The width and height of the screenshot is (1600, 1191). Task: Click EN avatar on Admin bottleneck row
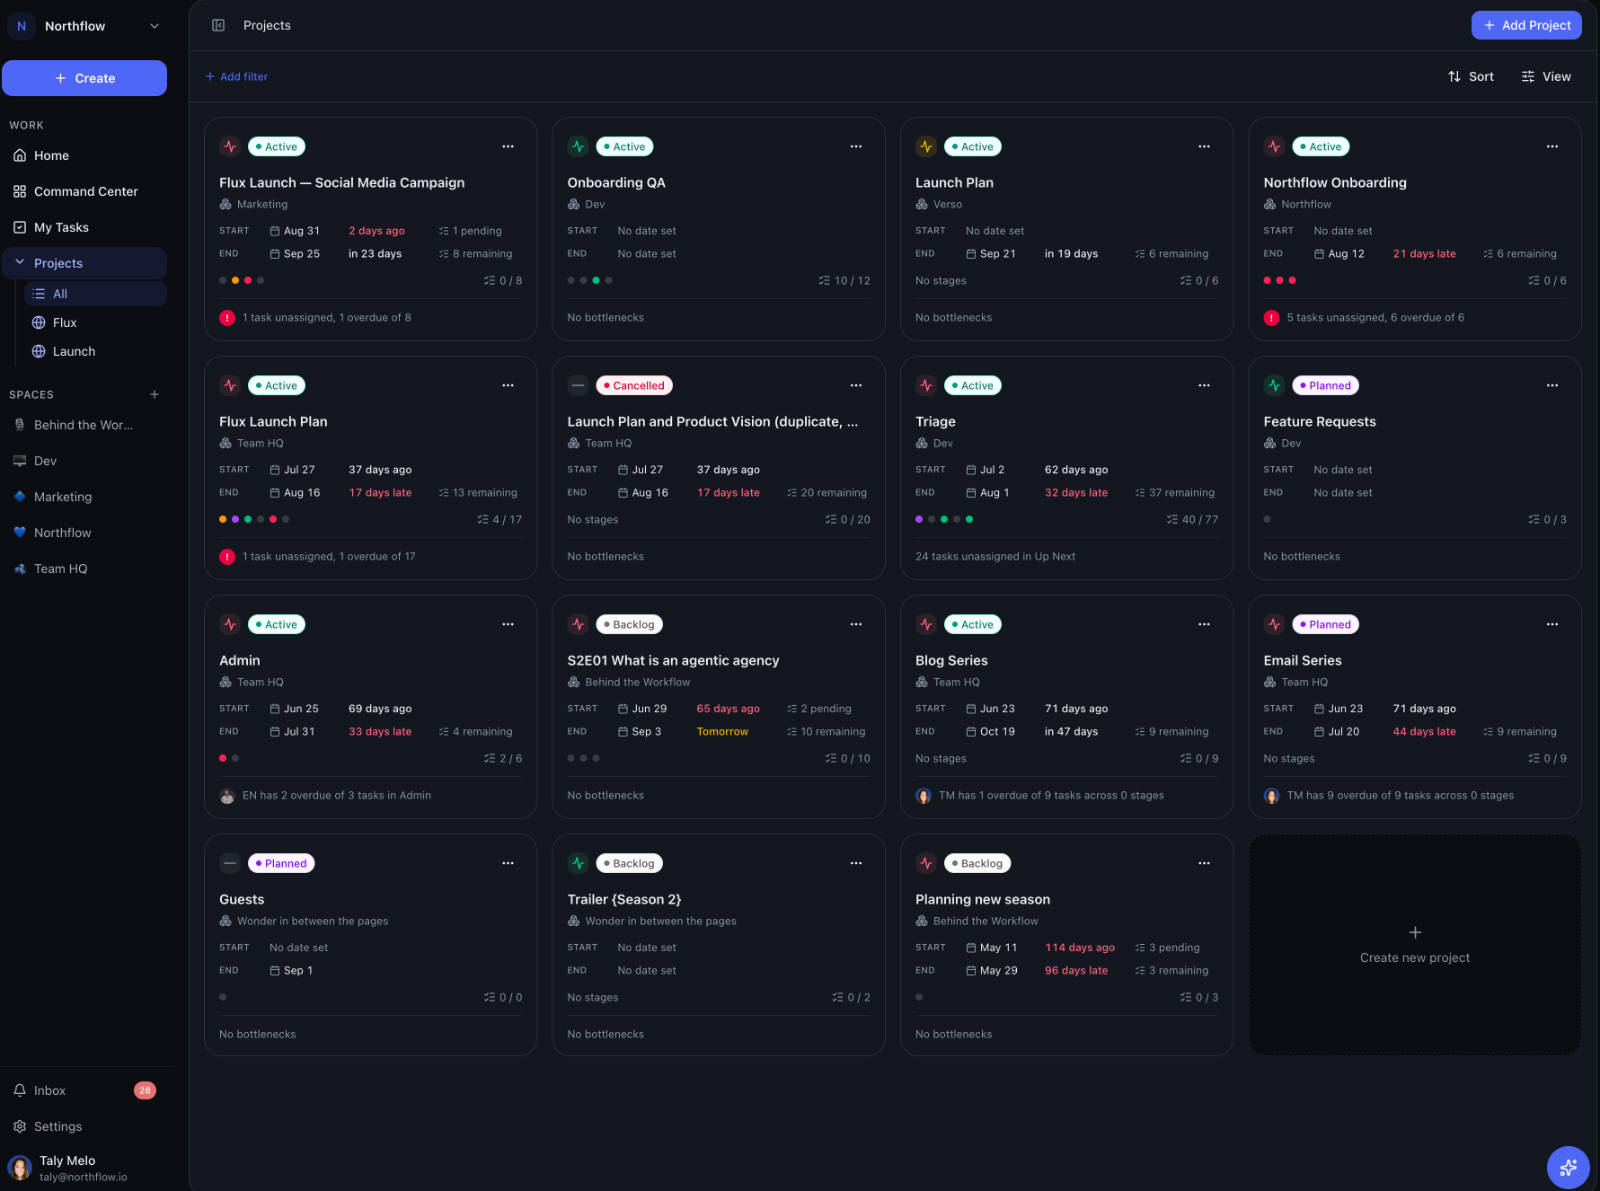pos(227,796)
